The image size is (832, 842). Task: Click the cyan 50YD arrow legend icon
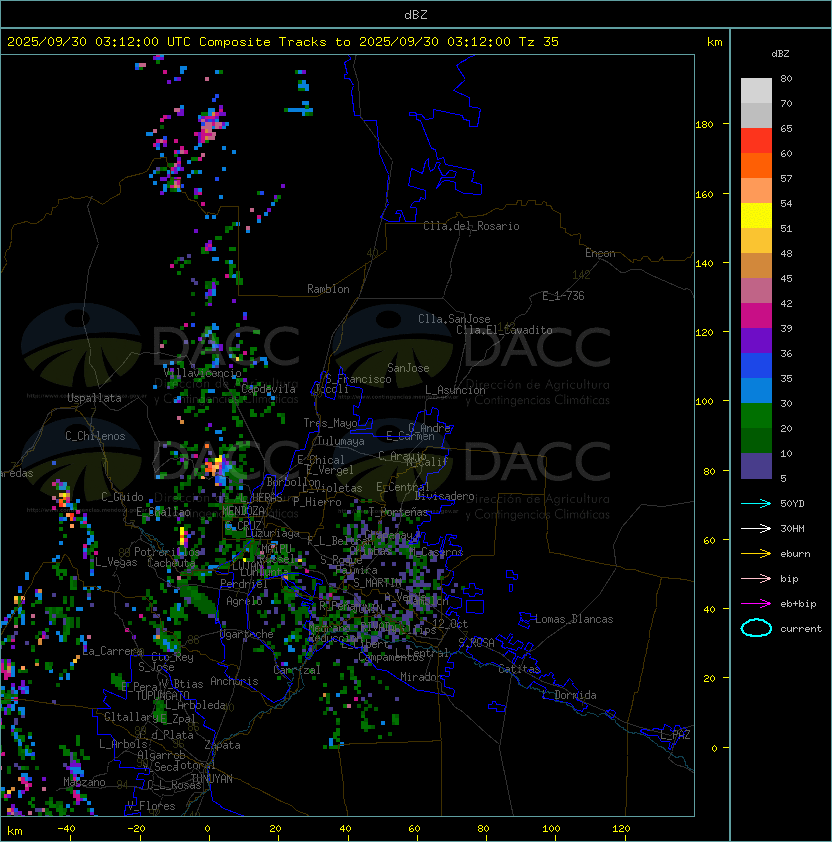(756, 504)
